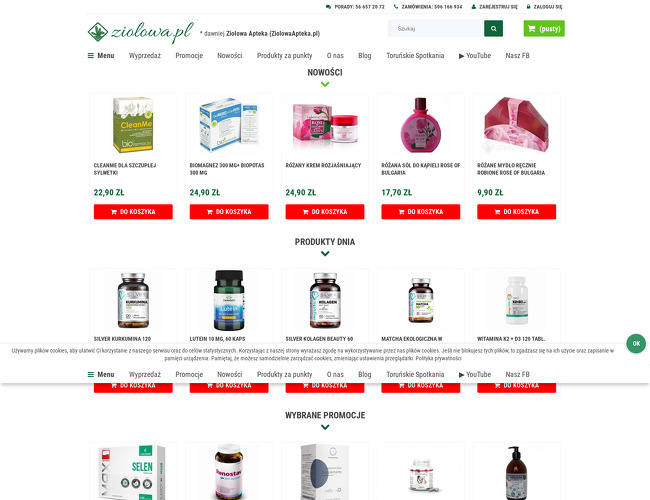The width and height of the screenshot is (650, 500).
Task: Click the search magnifier button
Action: click(493, 29)
